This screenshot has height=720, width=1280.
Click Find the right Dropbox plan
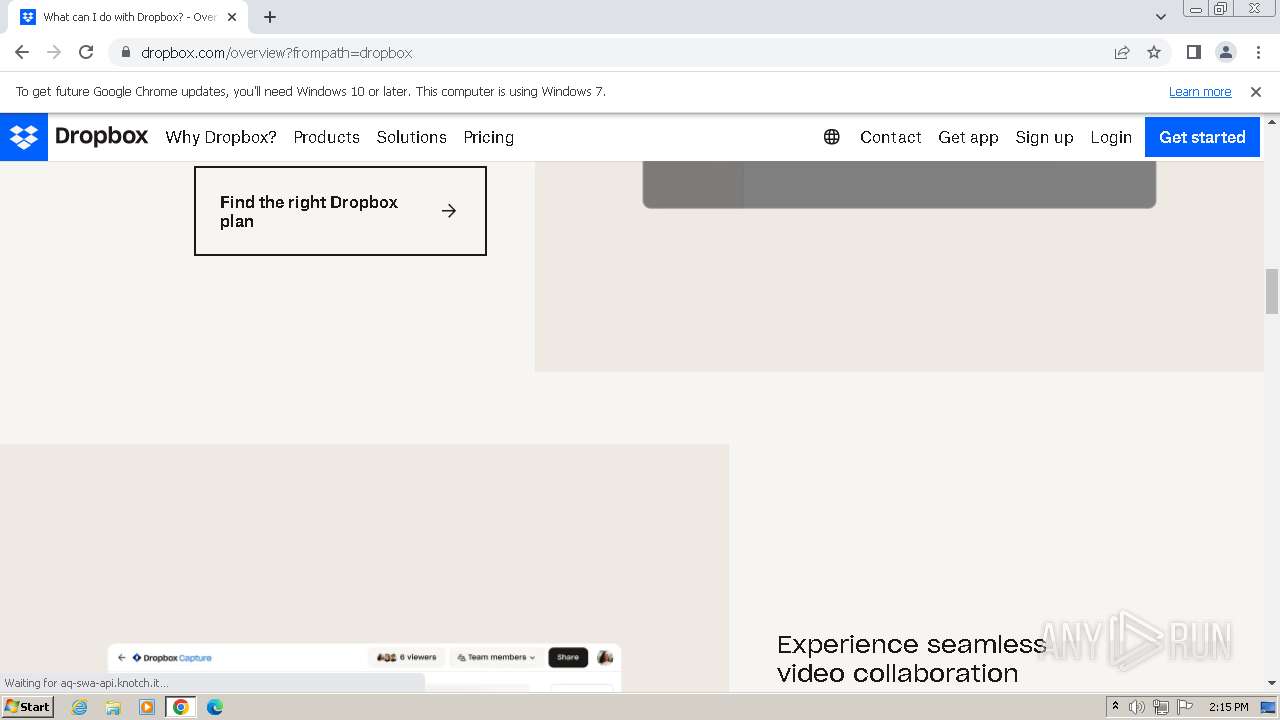[340, 211]
